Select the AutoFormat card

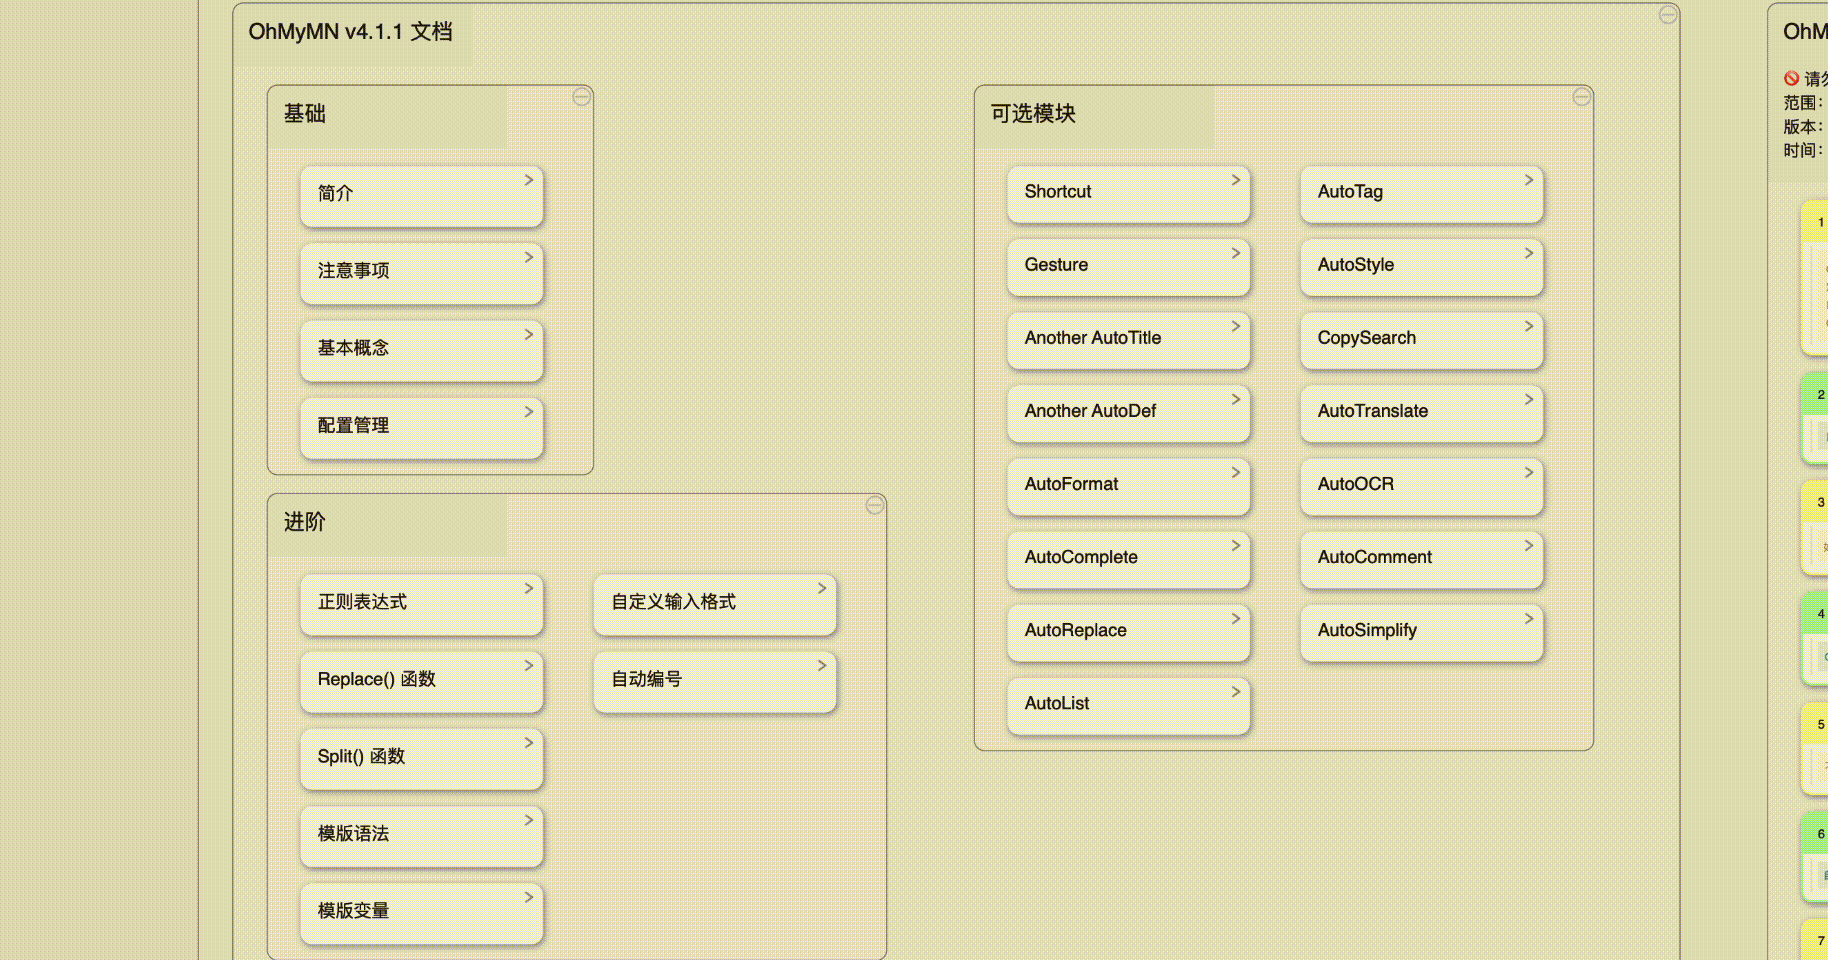(x=1129, y=486)
